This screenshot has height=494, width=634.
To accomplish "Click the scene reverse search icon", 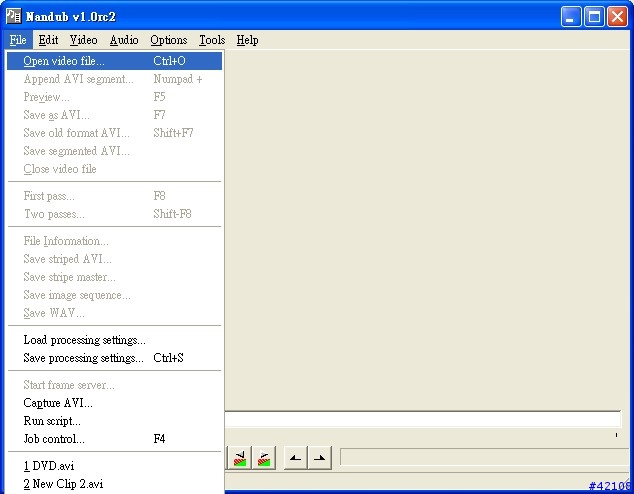I will click(x=239, y=458).
